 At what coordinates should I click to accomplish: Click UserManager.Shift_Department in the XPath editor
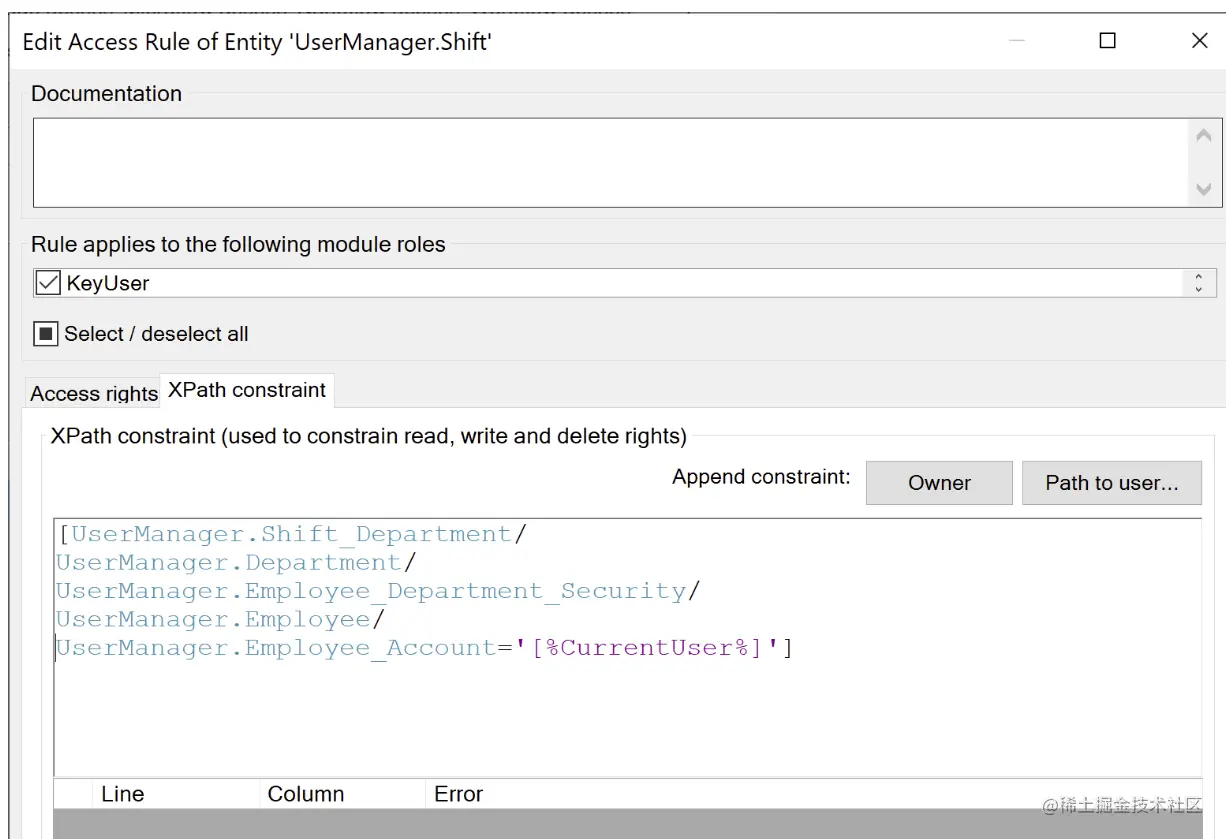[291, 534]
